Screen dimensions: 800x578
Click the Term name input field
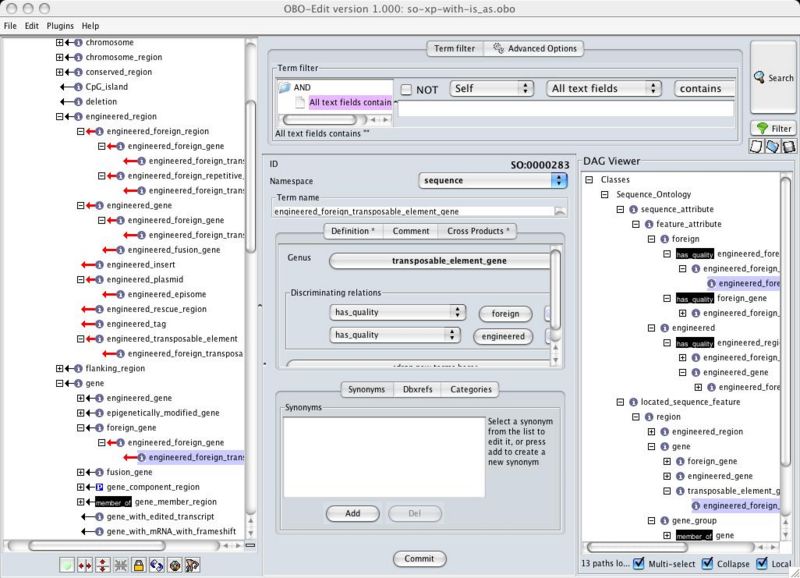413,211
